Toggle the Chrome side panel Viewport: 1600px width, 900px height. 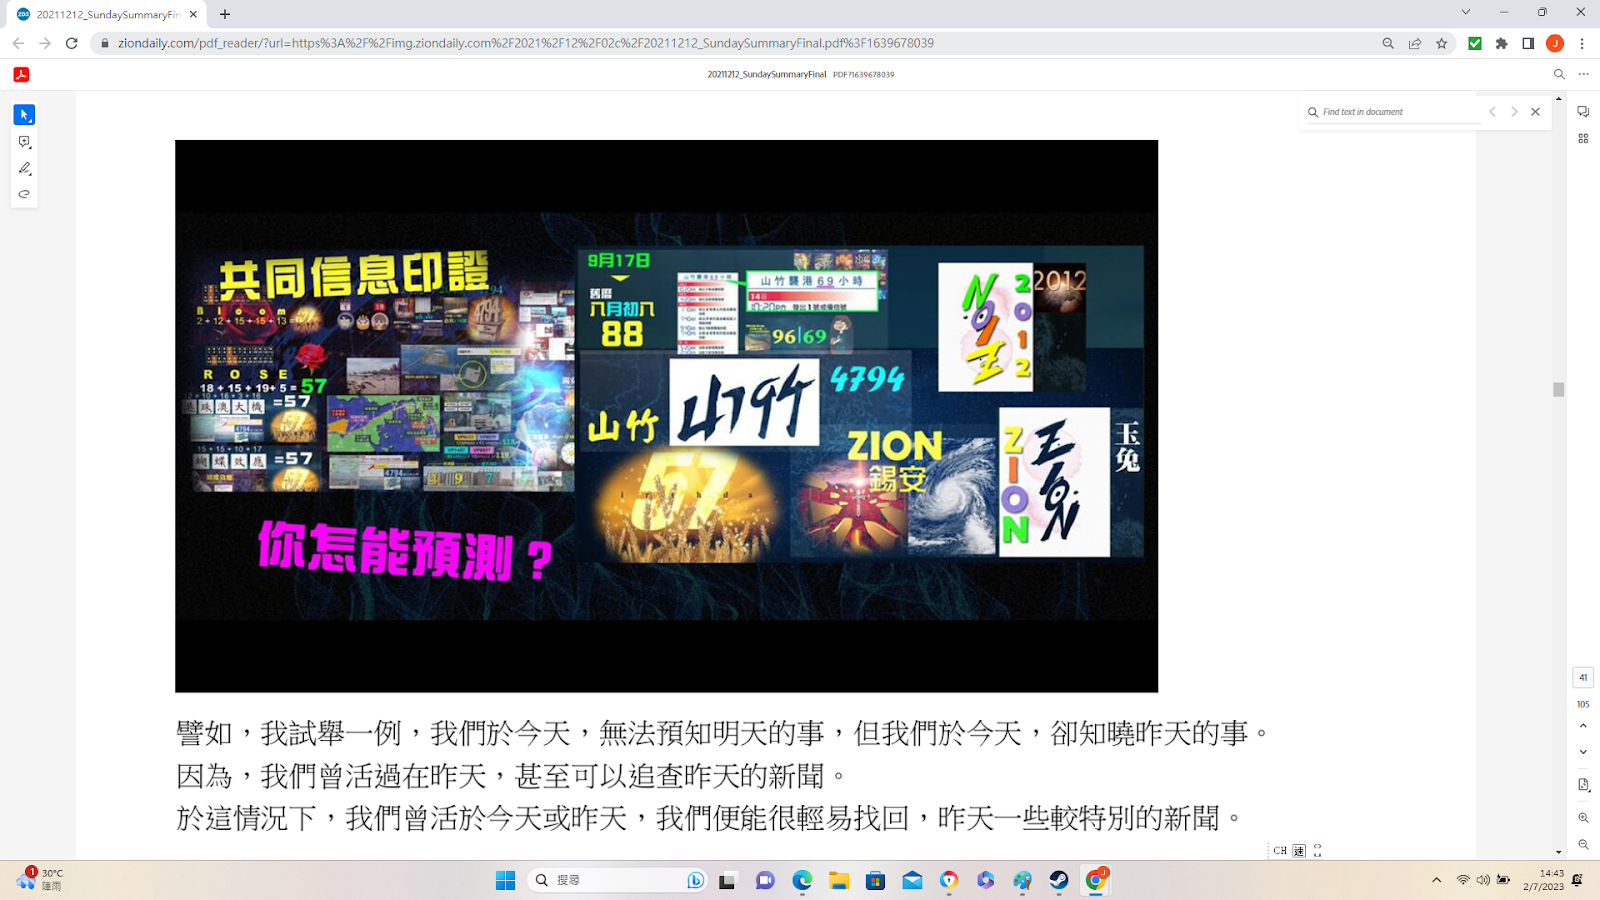[x=1528, y=43]
